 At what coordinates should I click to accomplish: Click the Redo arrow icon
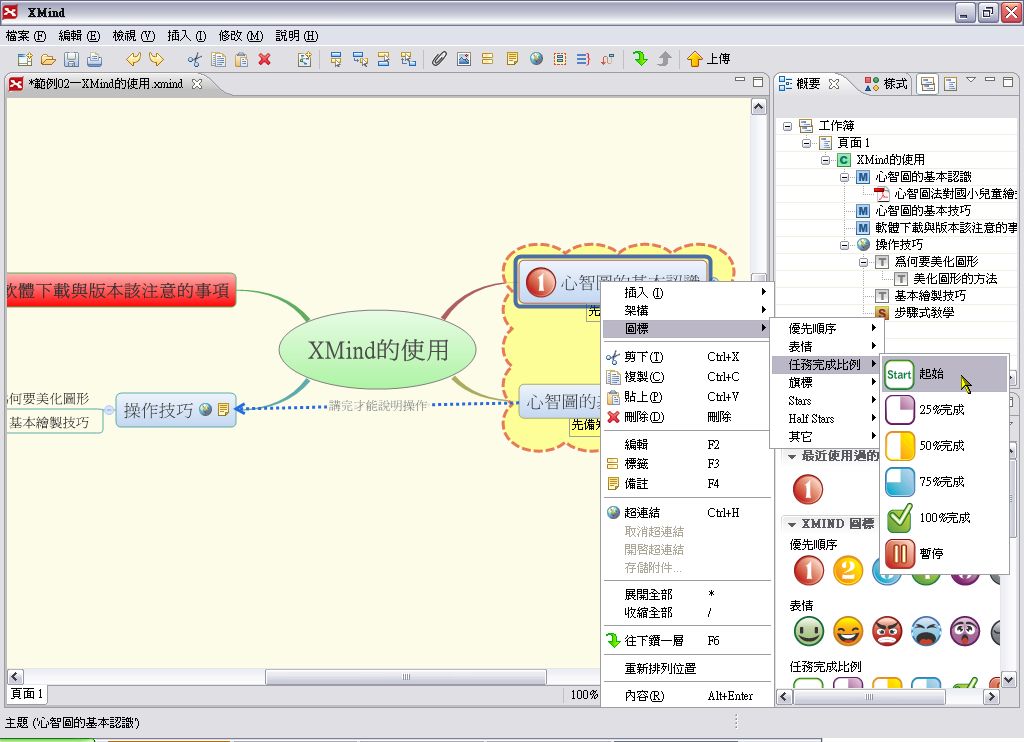(156, 59)
